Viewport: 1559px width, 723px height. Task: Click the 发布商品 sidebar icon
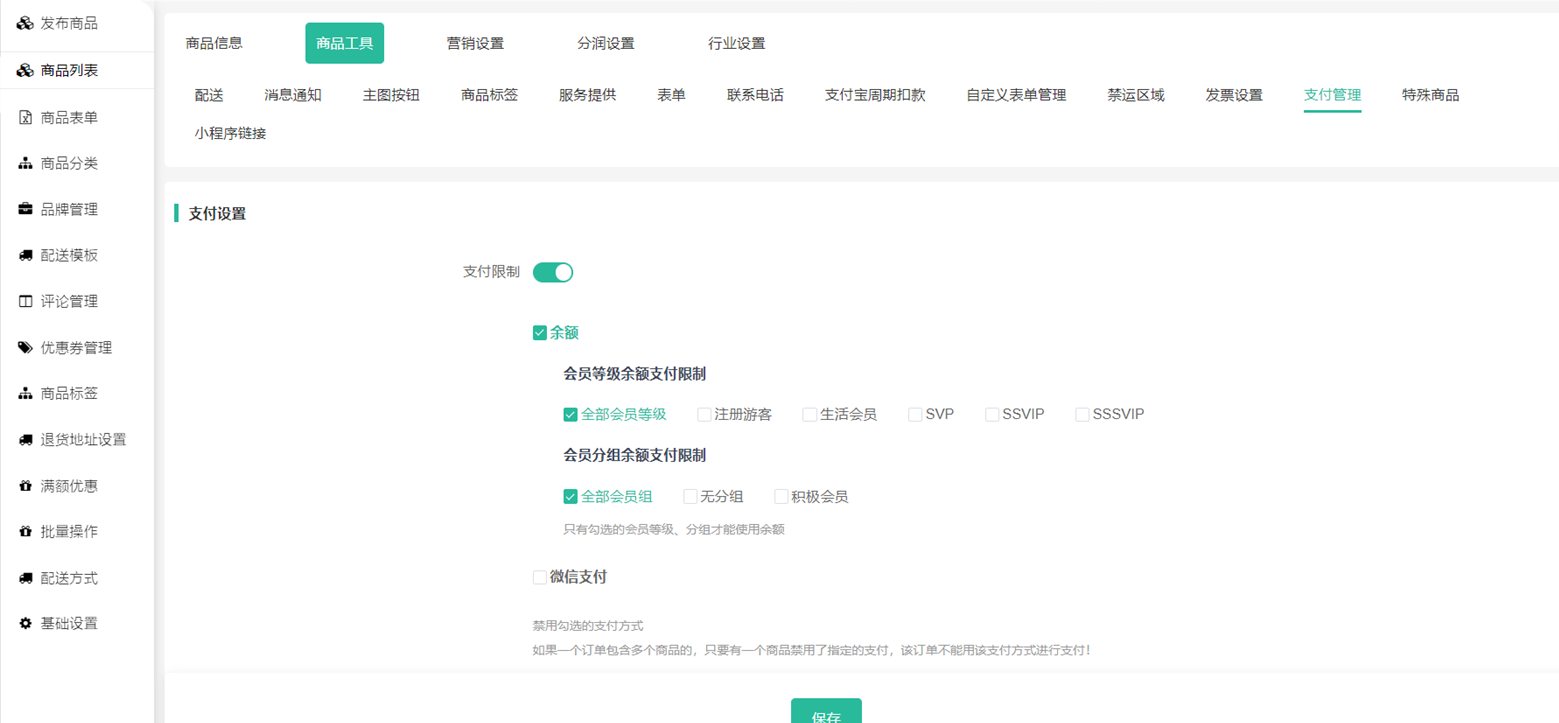click(x=26, y=23)
